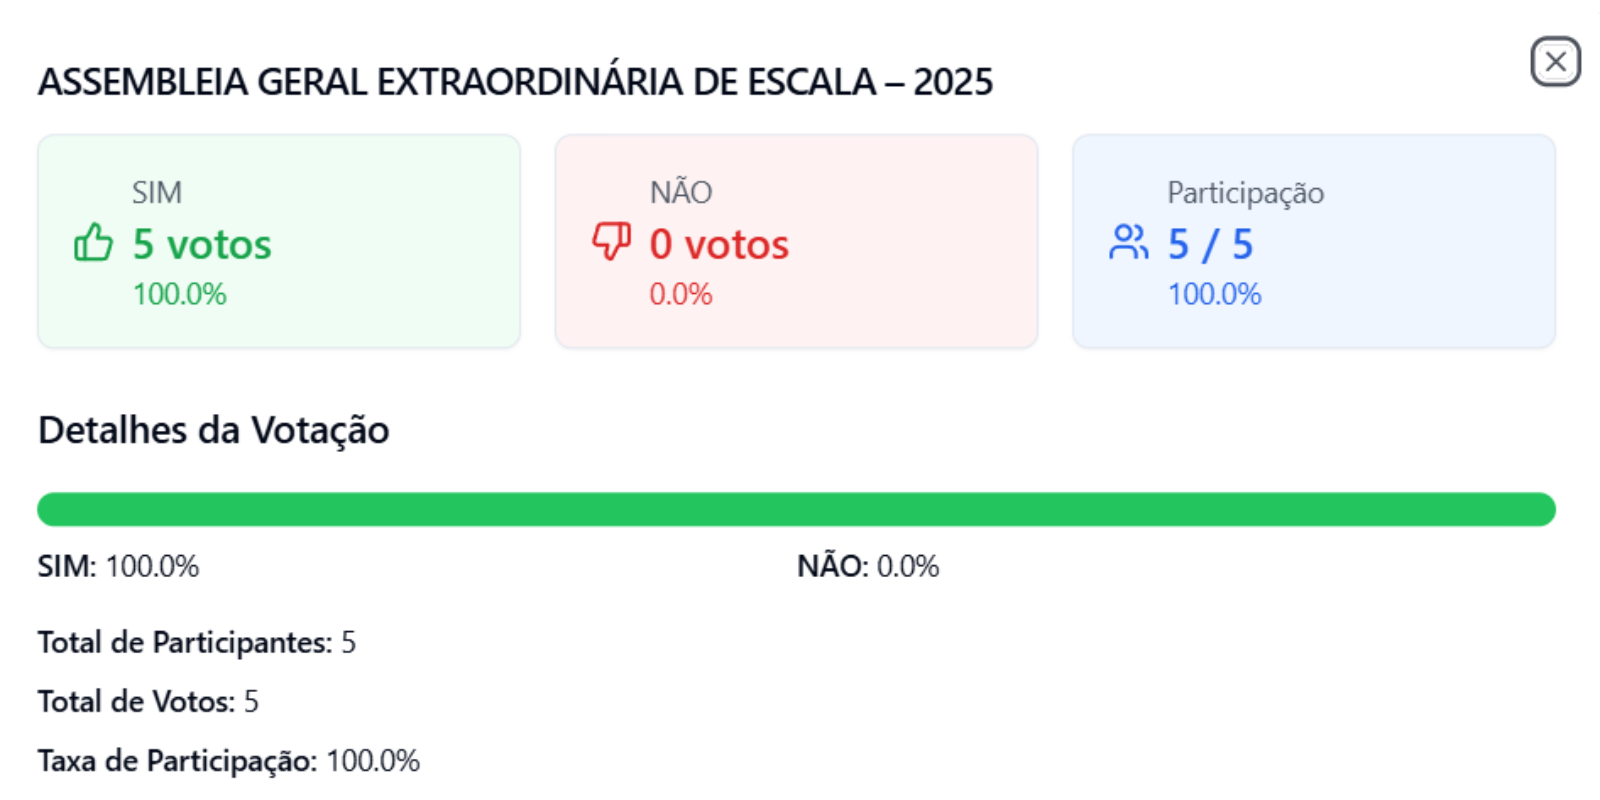1600x800 pixels.
Task: Select the SIM votes card
Action: (279, 241)
